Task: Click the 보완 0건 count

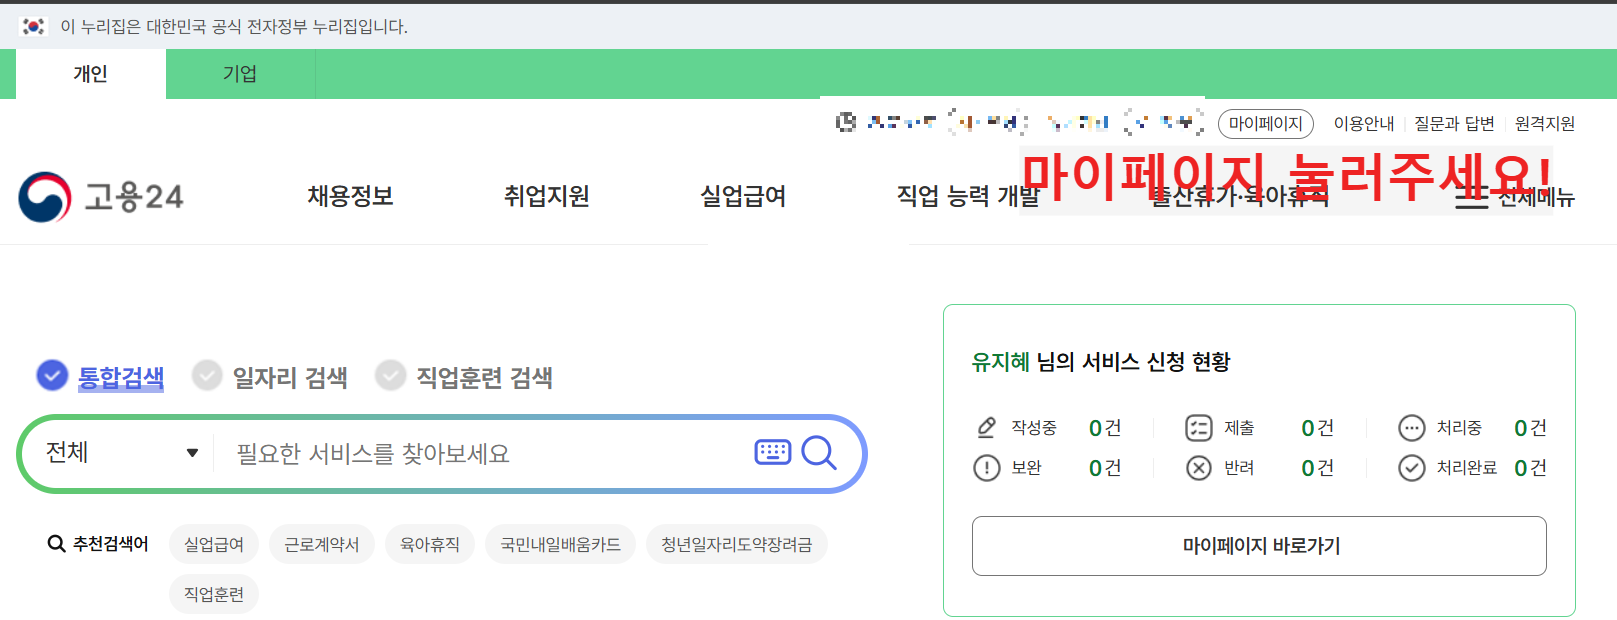Action: click(x=1105, y=468)
